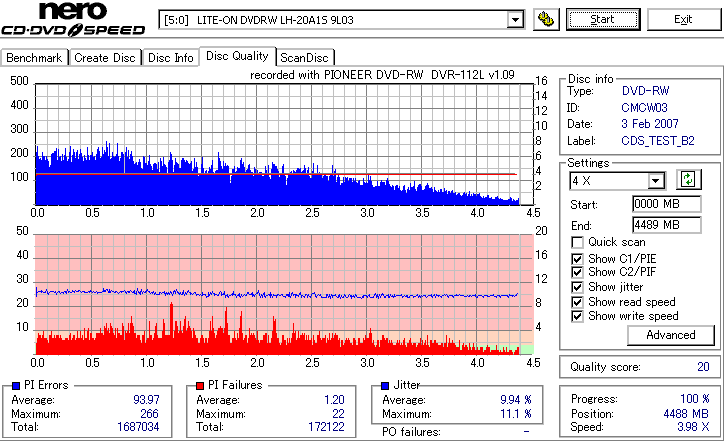Click PI Failures average 1.20
This screenshot has width=724, height=441.
(334, 399)
